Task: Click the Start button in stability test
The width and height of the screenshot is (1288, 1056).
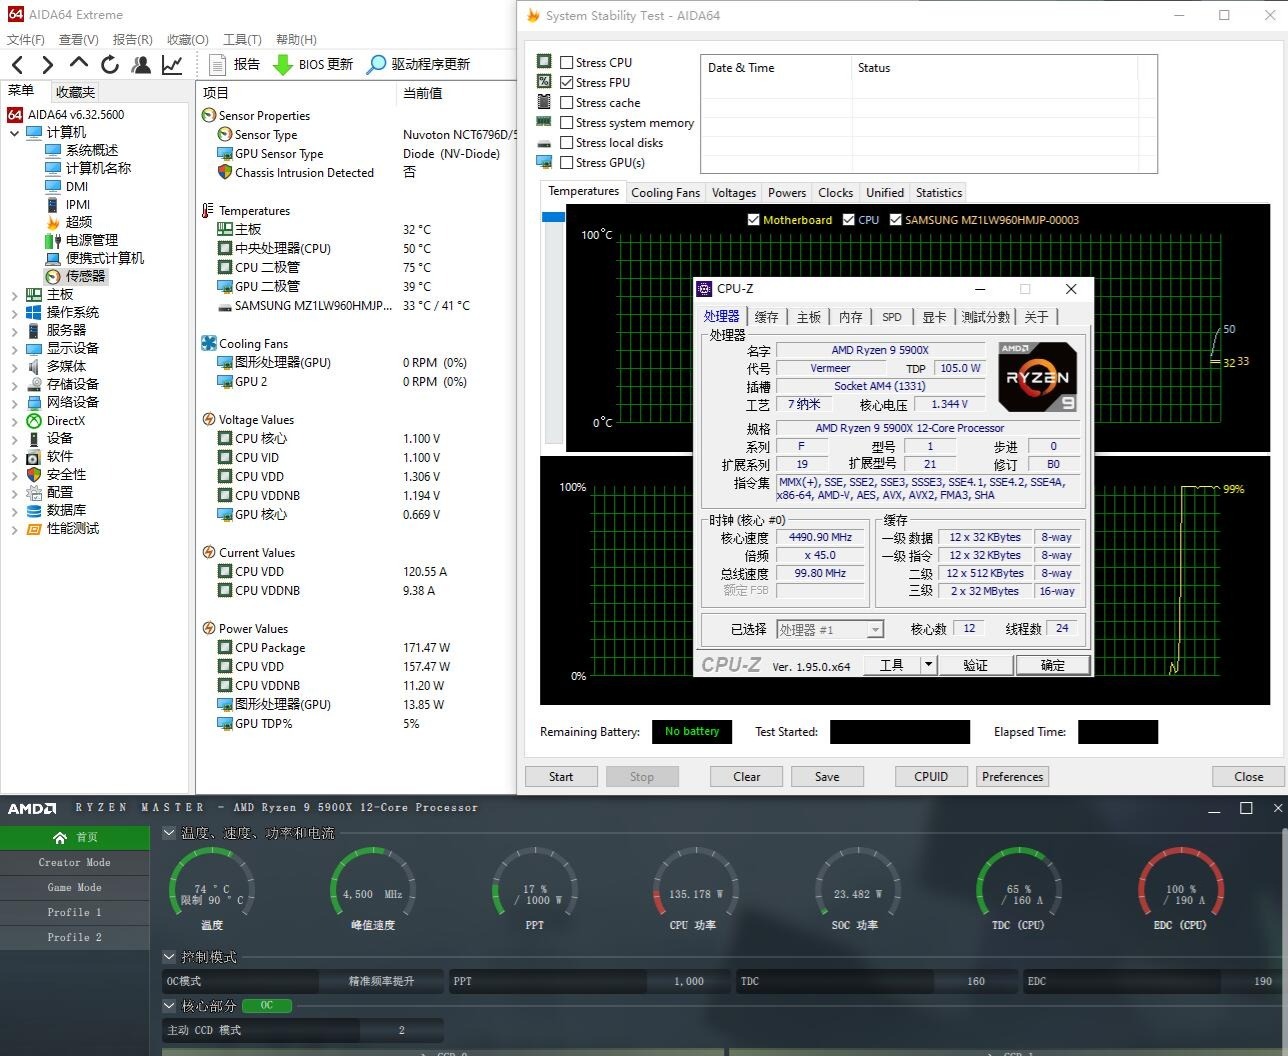Action: (x=561, y=777)
